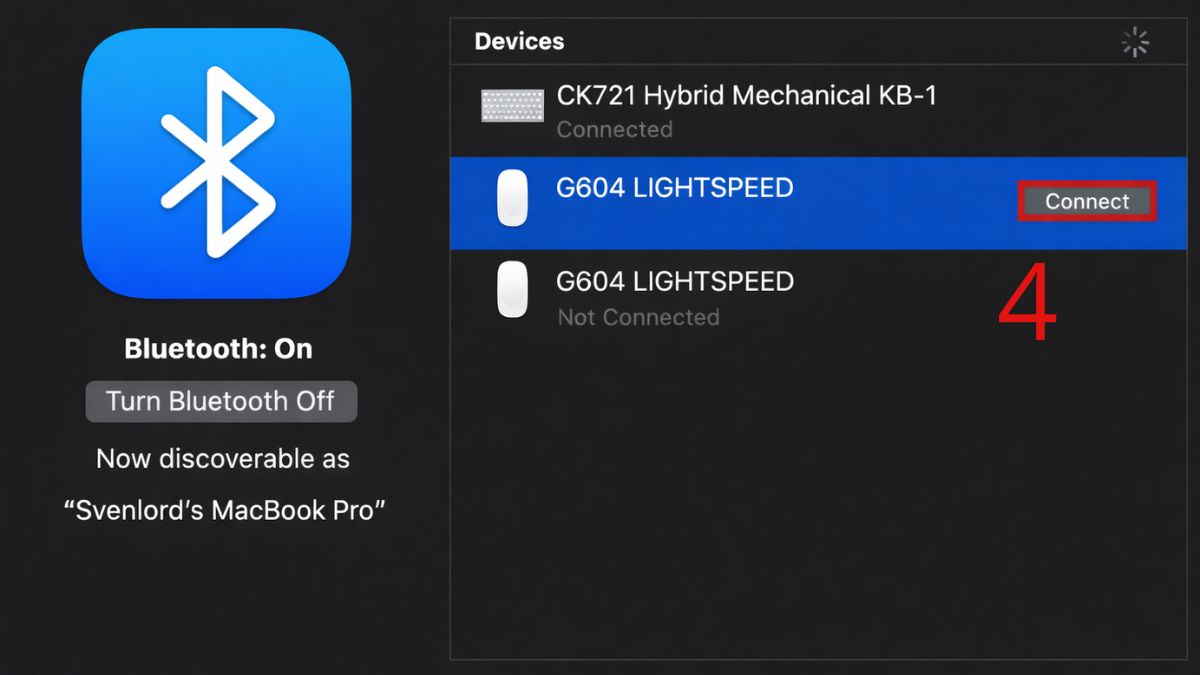Click the scanning spinner in the Devices header
The image size is (1200, 675).
(x=1135, y=42)
